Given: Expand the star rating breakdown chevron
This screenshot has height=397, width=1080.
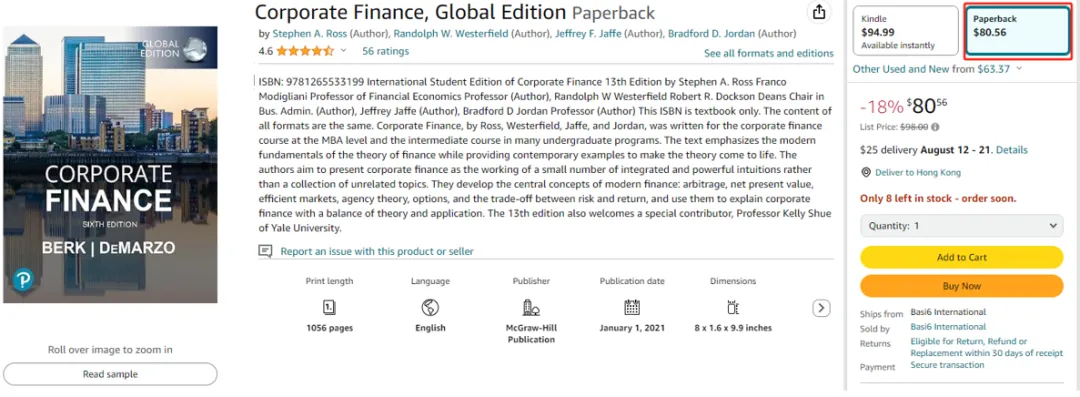Looking at the screenshot, I should pyautogui.click(x=343, y=51).
